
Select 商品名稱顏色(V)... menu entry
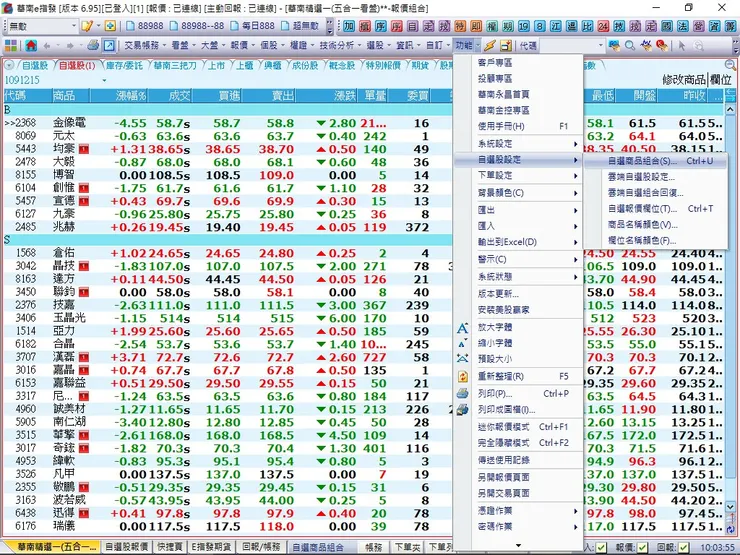click(x=656, y=225)
